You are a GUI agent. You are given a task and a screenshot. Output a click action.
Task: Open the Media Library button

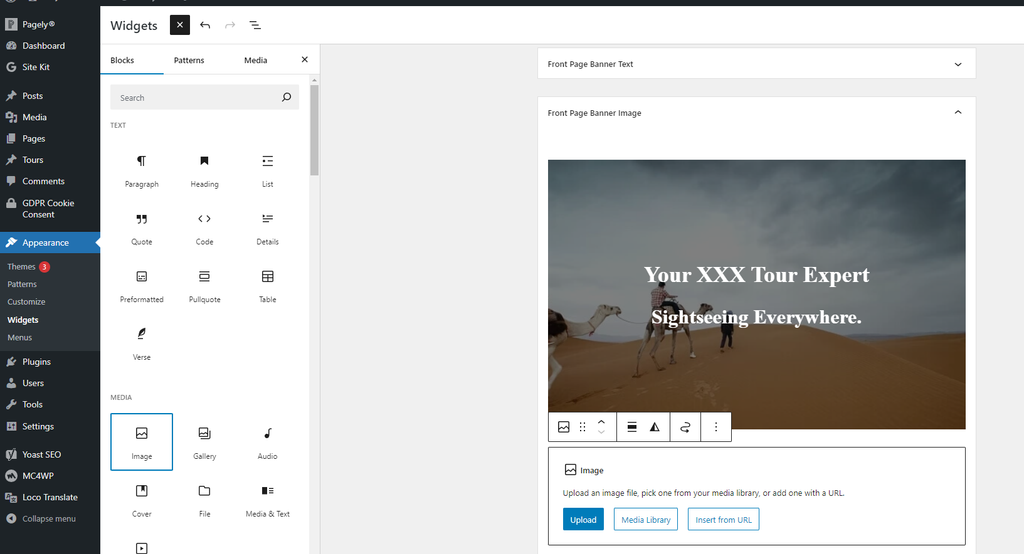[x=645, y=519]
